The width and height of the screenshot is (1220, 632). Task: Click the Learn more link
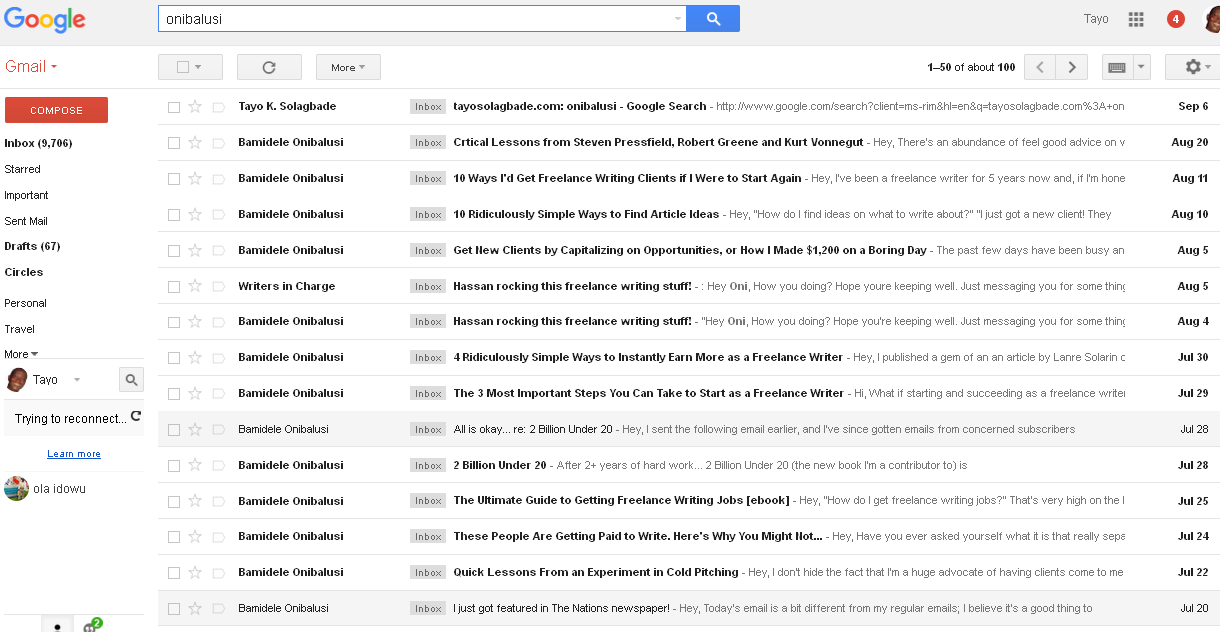pyautogui.click(x=74, y=454)
